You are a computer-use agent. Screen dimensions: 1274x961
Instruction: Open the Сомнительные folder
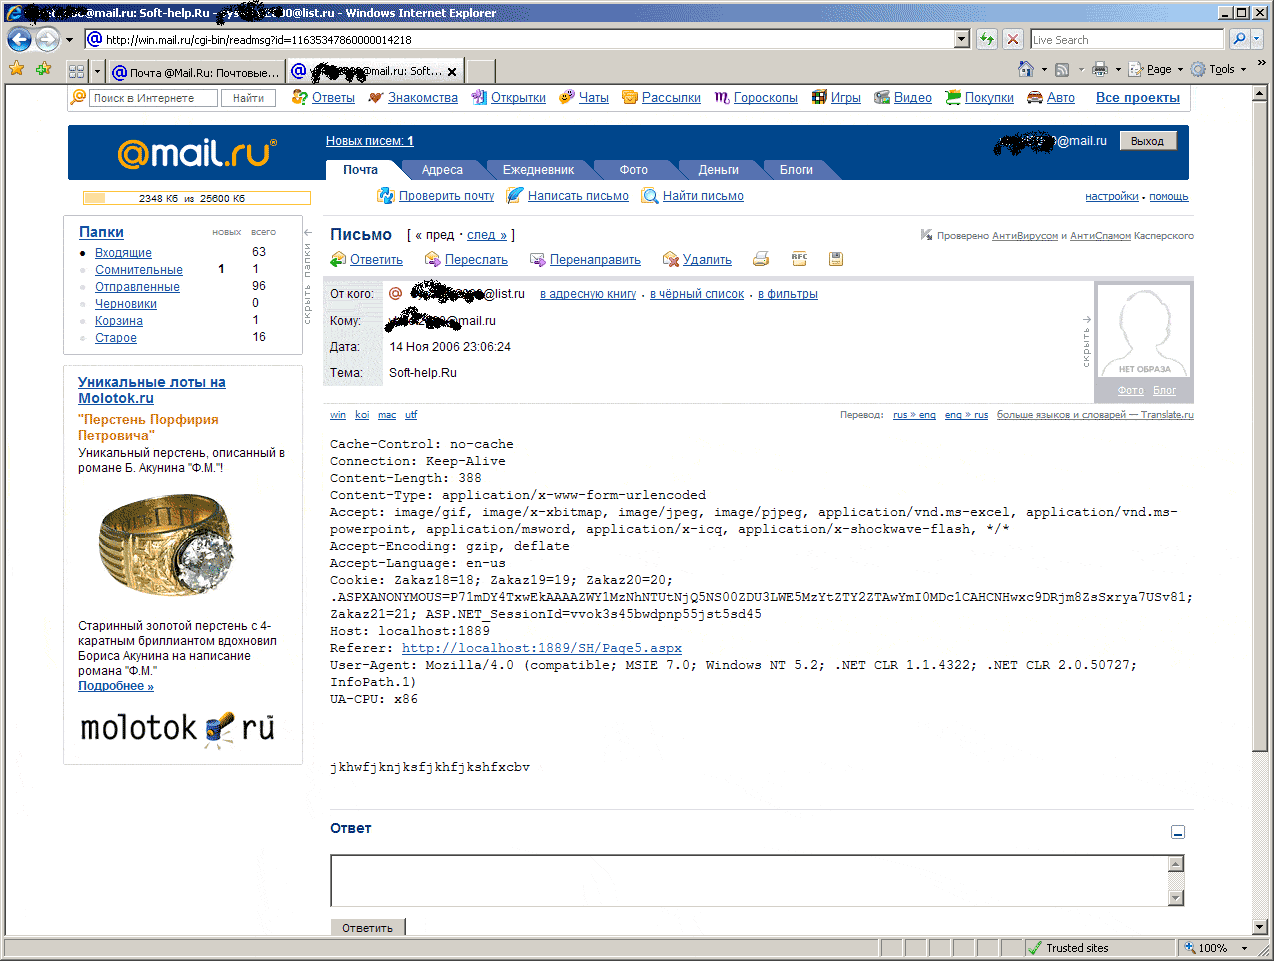tap(139, 270)
